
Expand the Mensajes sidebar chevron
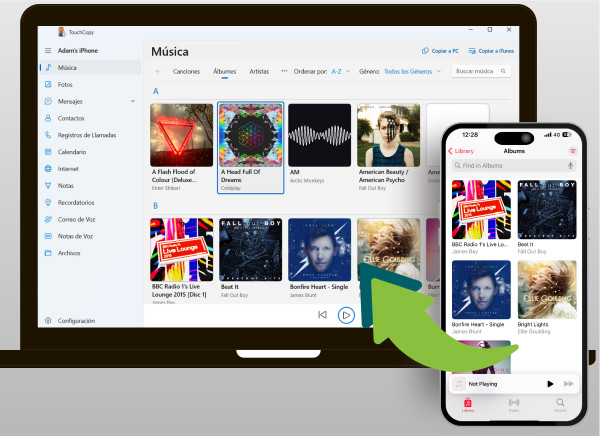[133, 101]
